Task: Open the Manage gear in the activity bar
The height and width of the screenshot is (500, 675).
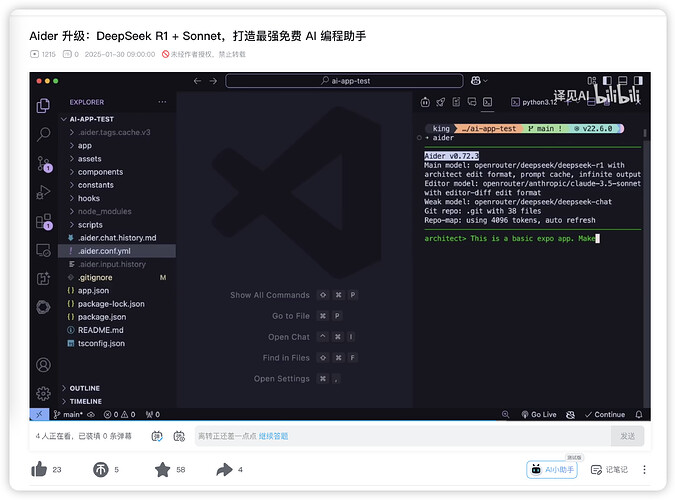Action: pos(43,393)
